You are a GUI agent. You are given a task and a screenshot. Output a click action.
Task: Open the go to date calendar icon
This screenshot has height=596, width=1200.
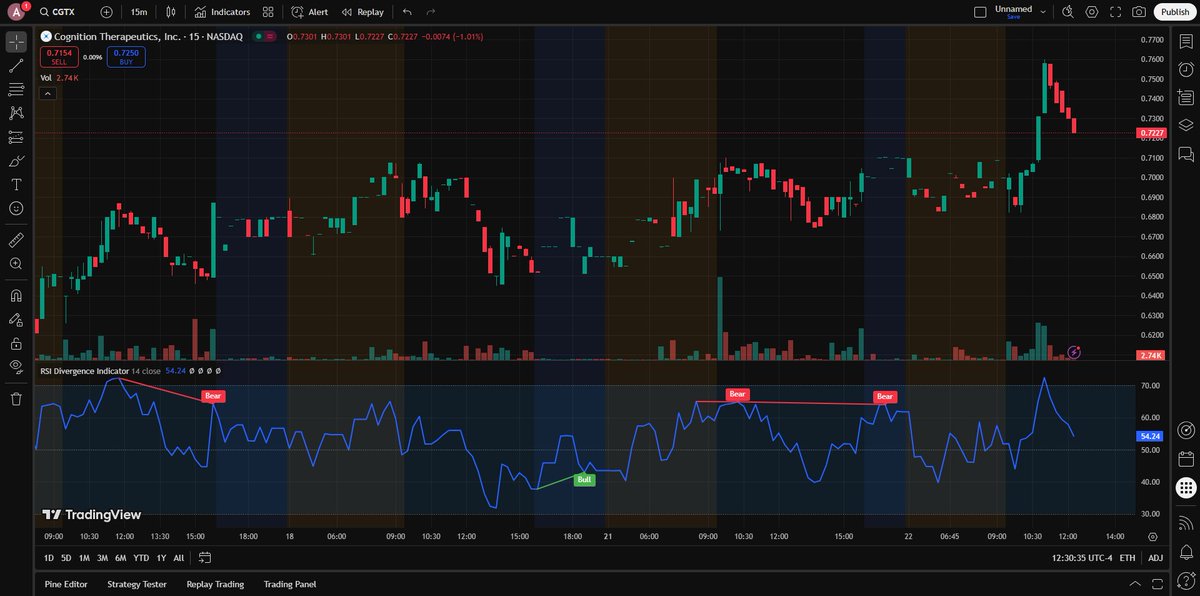coord(204,558)
